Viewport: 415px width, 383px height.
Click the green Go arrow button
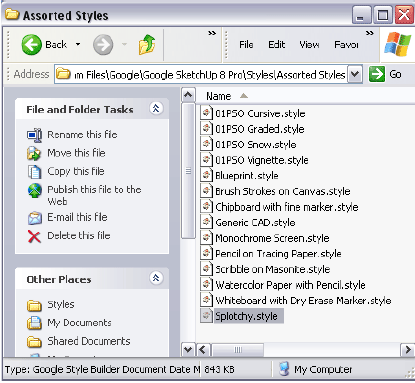377,74
